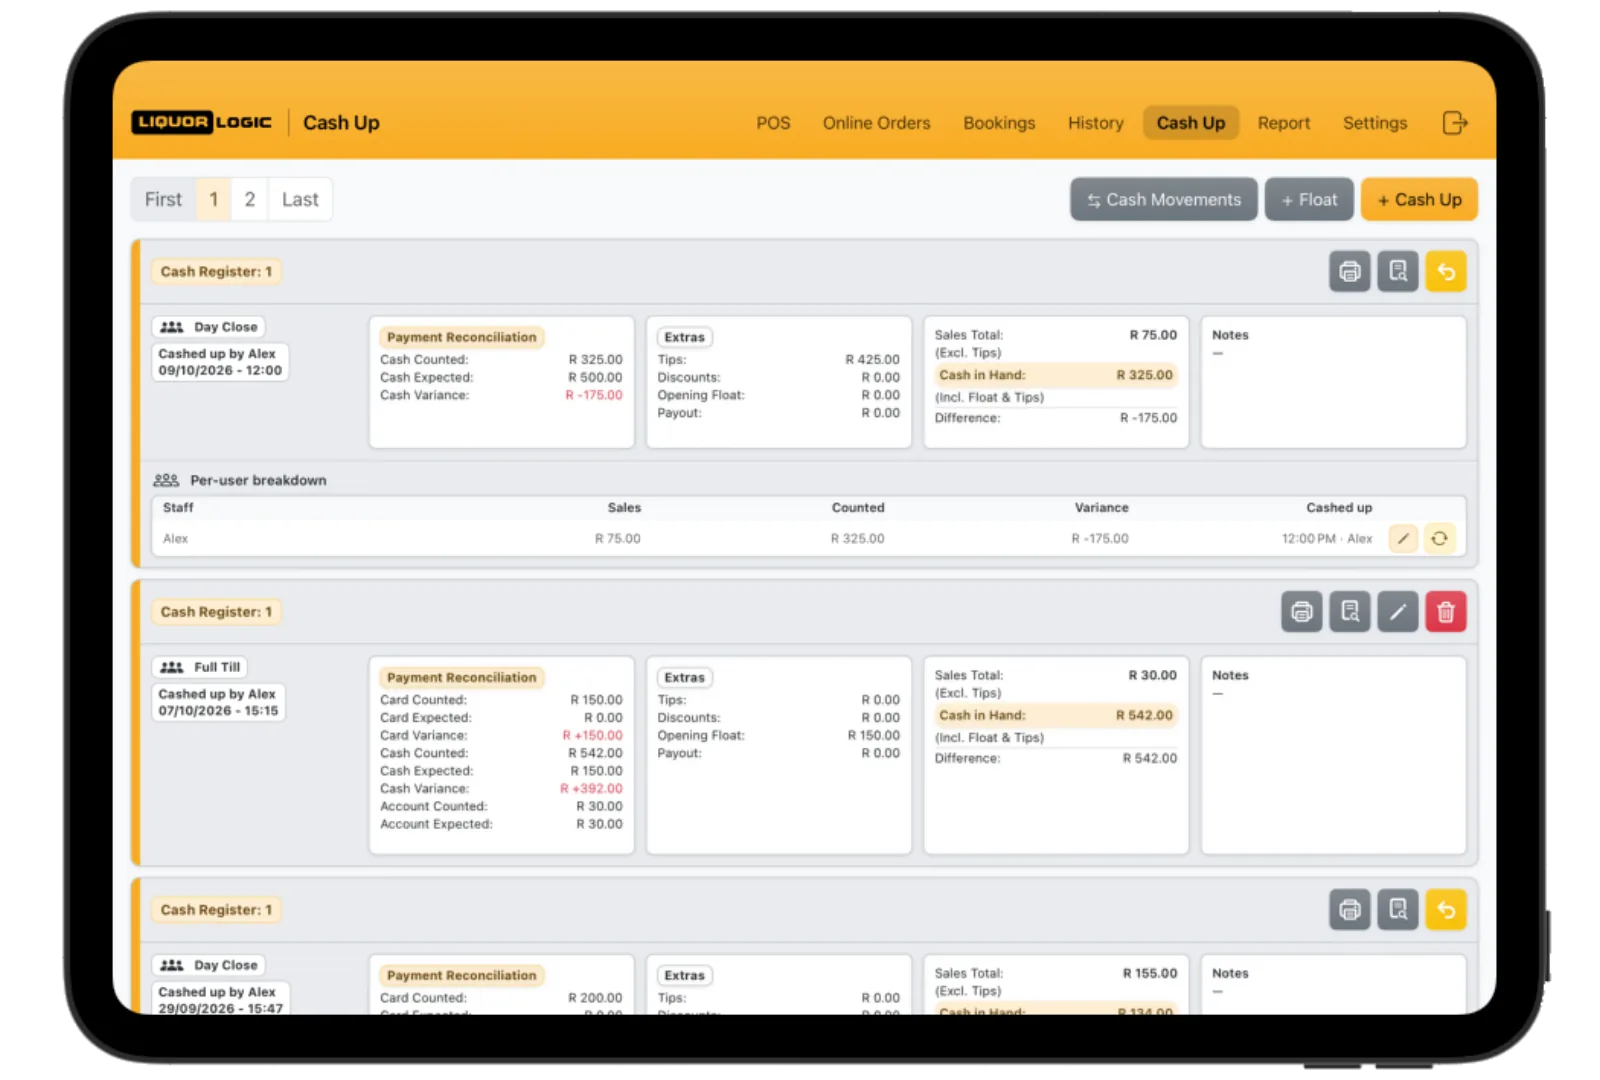Click 'Cashed up by Alex 07/10/2026 - 15:15'
Viewport: 1600px width, 1080px height.
click(218, 702)
